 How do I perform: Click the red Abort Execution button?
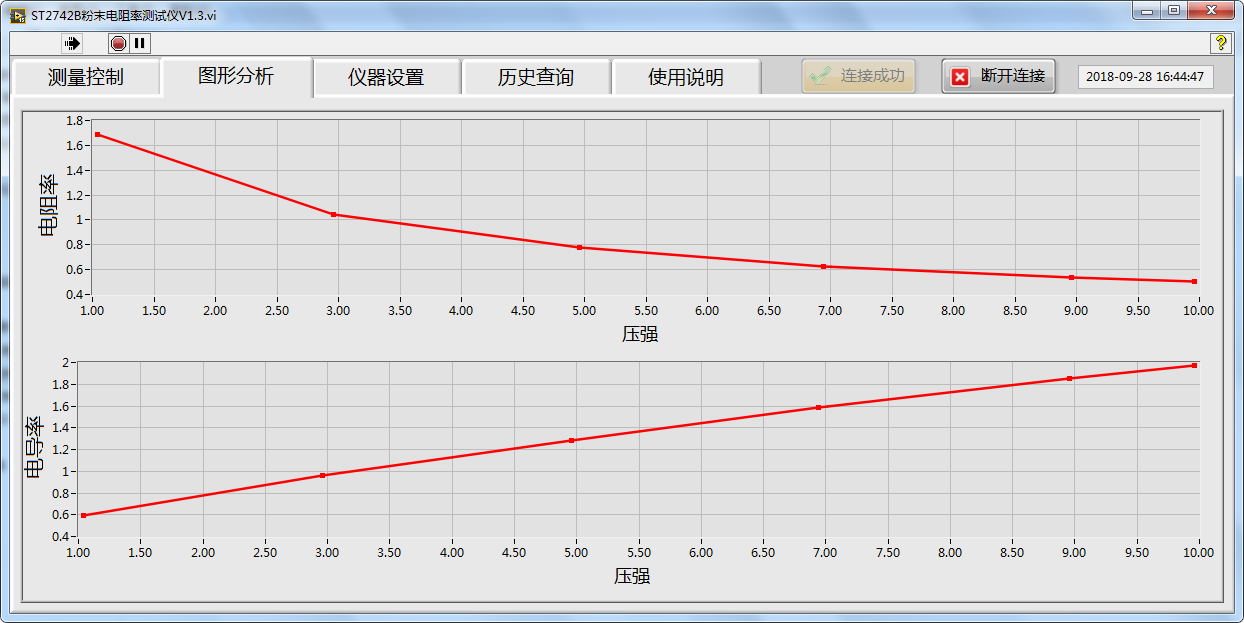119,43
